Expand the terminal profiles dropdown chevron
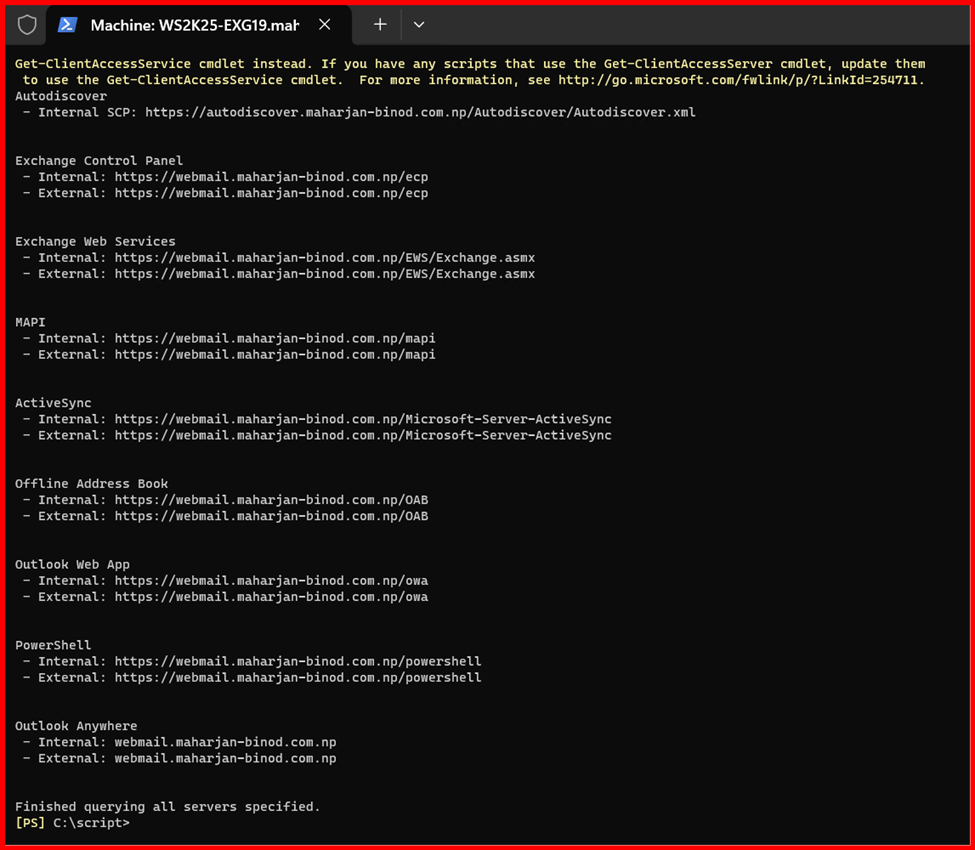The width and height of the screenshot is (975, 850). point(419,25)
